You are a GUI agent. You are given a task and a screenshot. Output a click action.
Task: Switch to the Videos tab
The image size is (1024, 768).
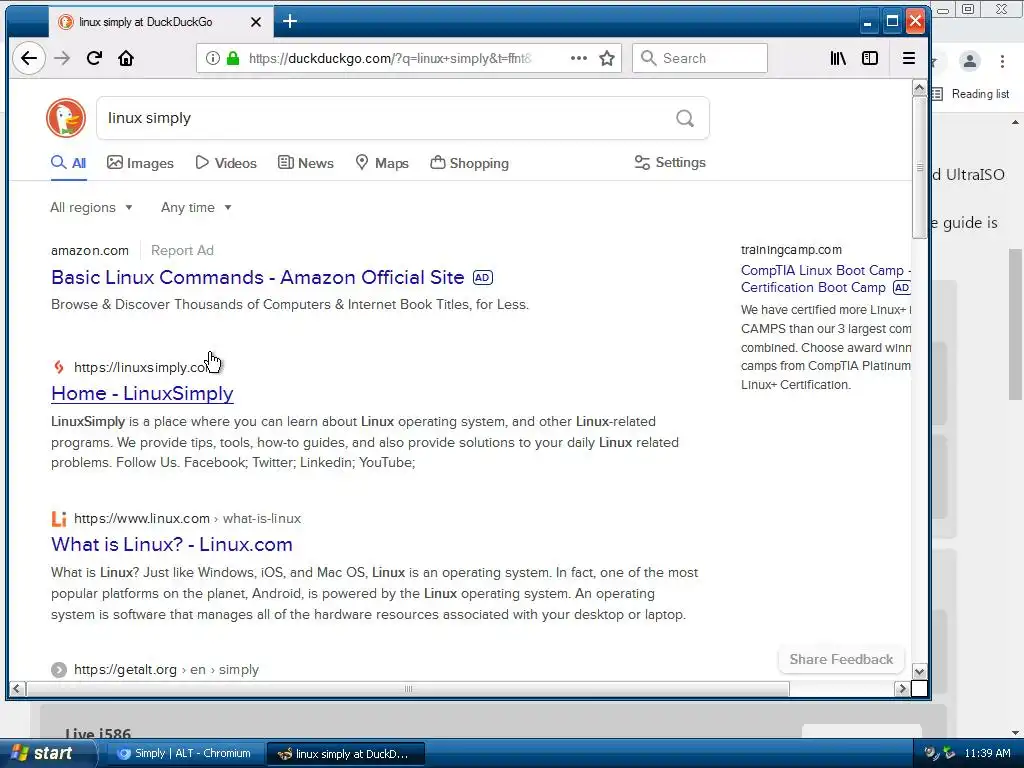[x=226, y=163]
